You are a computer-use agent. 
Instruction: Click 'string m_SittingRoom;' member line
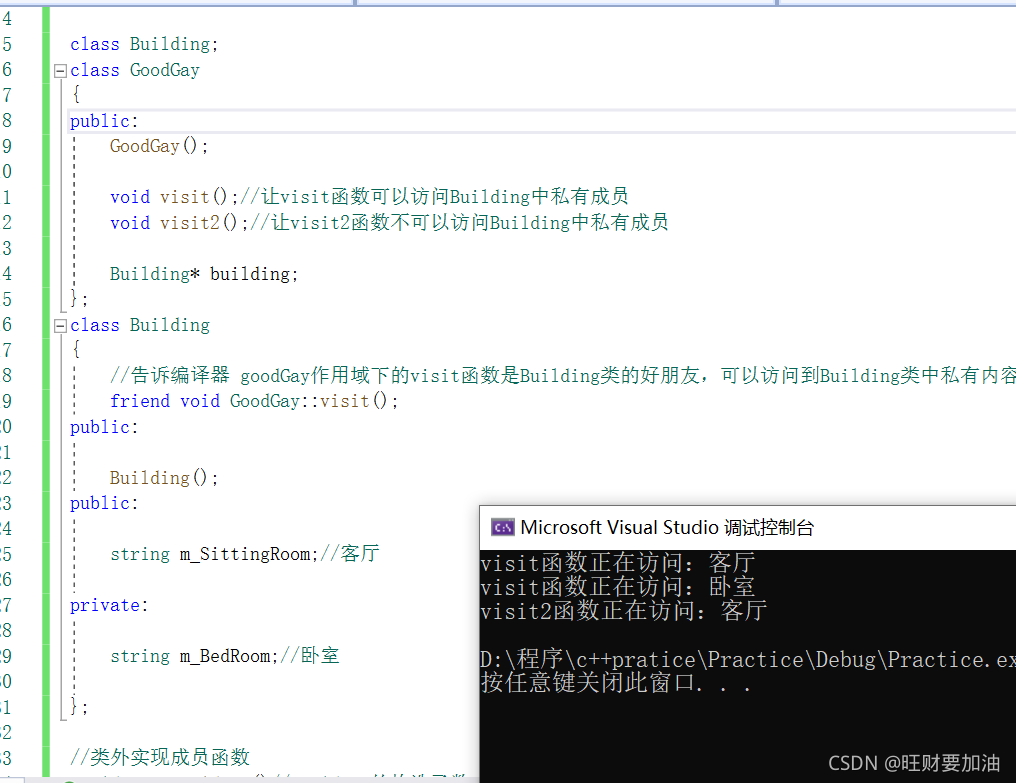point(214,554)
